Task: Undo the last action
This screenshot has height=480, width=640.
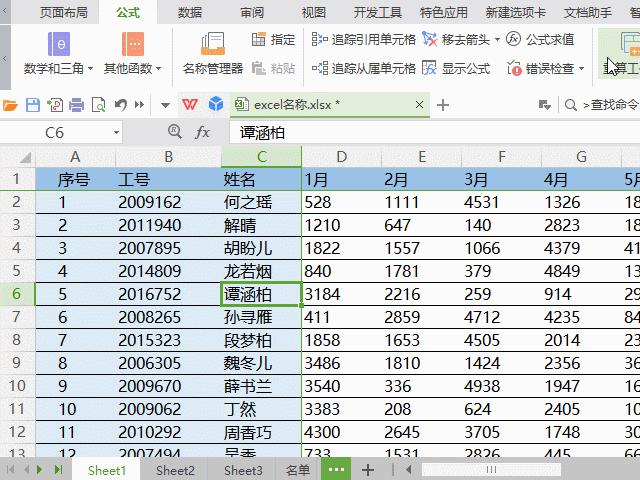Action: 120,105
